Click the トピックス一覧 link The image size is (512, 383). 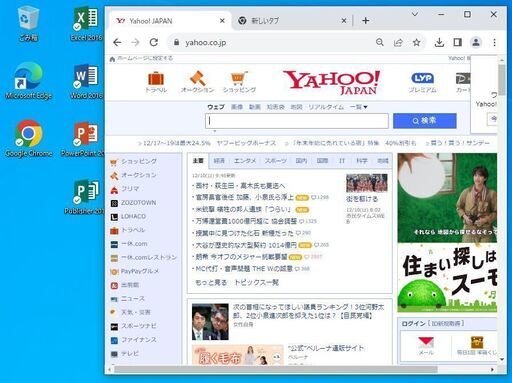[x=256, y=283]
